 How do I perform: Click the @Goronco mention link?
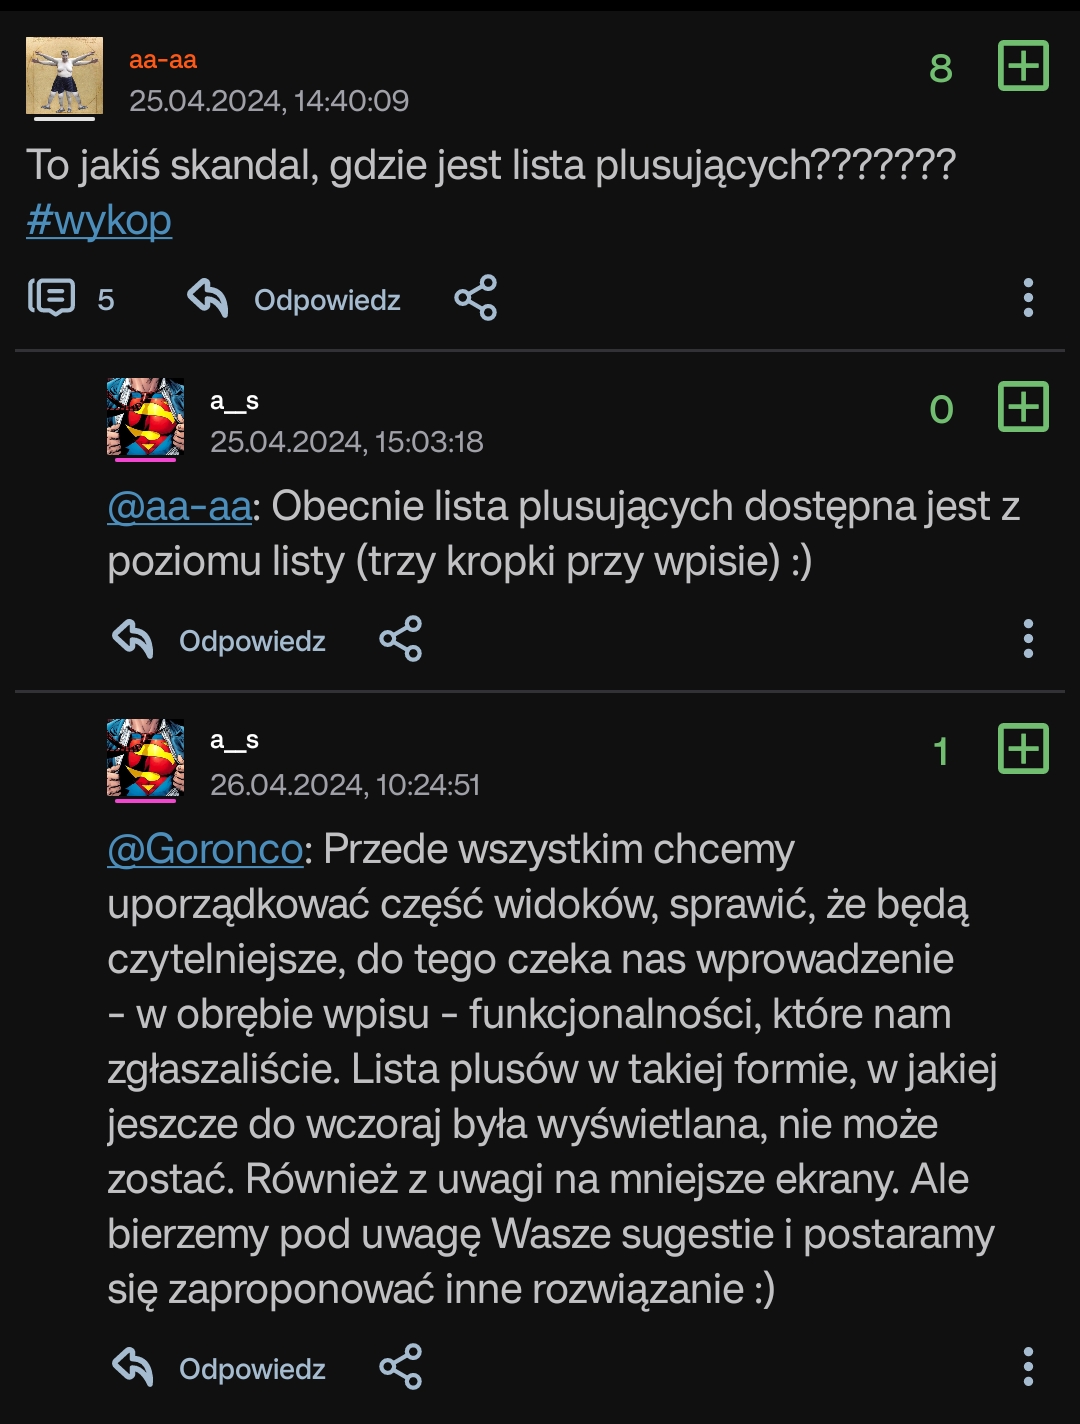tap(205, 850)
